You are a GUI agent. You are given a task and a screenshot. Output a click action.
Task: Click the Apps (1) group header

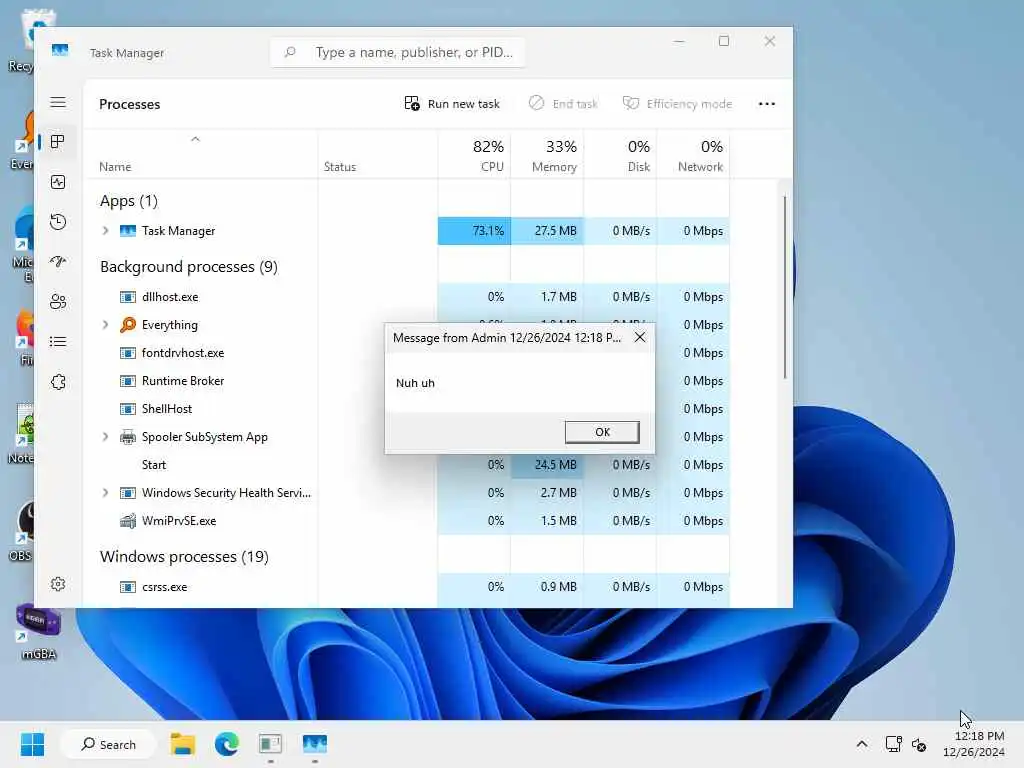(x=129, y=201)
